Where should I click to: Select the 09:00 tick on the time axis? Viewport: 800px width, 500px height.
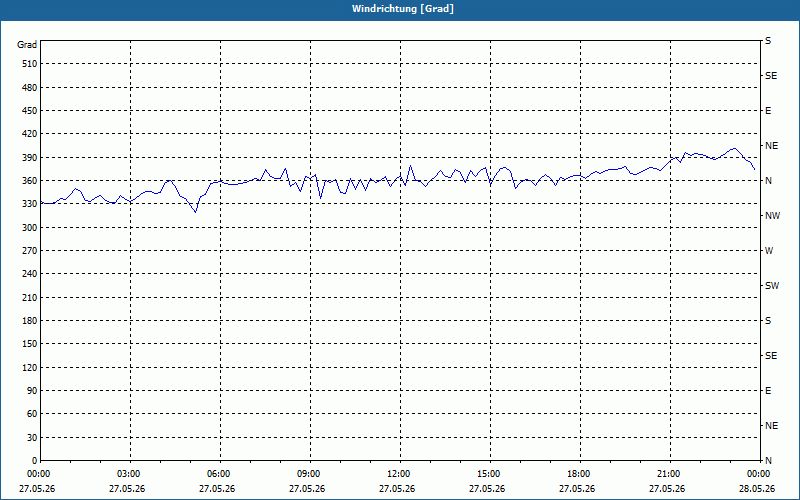(310, 474)
